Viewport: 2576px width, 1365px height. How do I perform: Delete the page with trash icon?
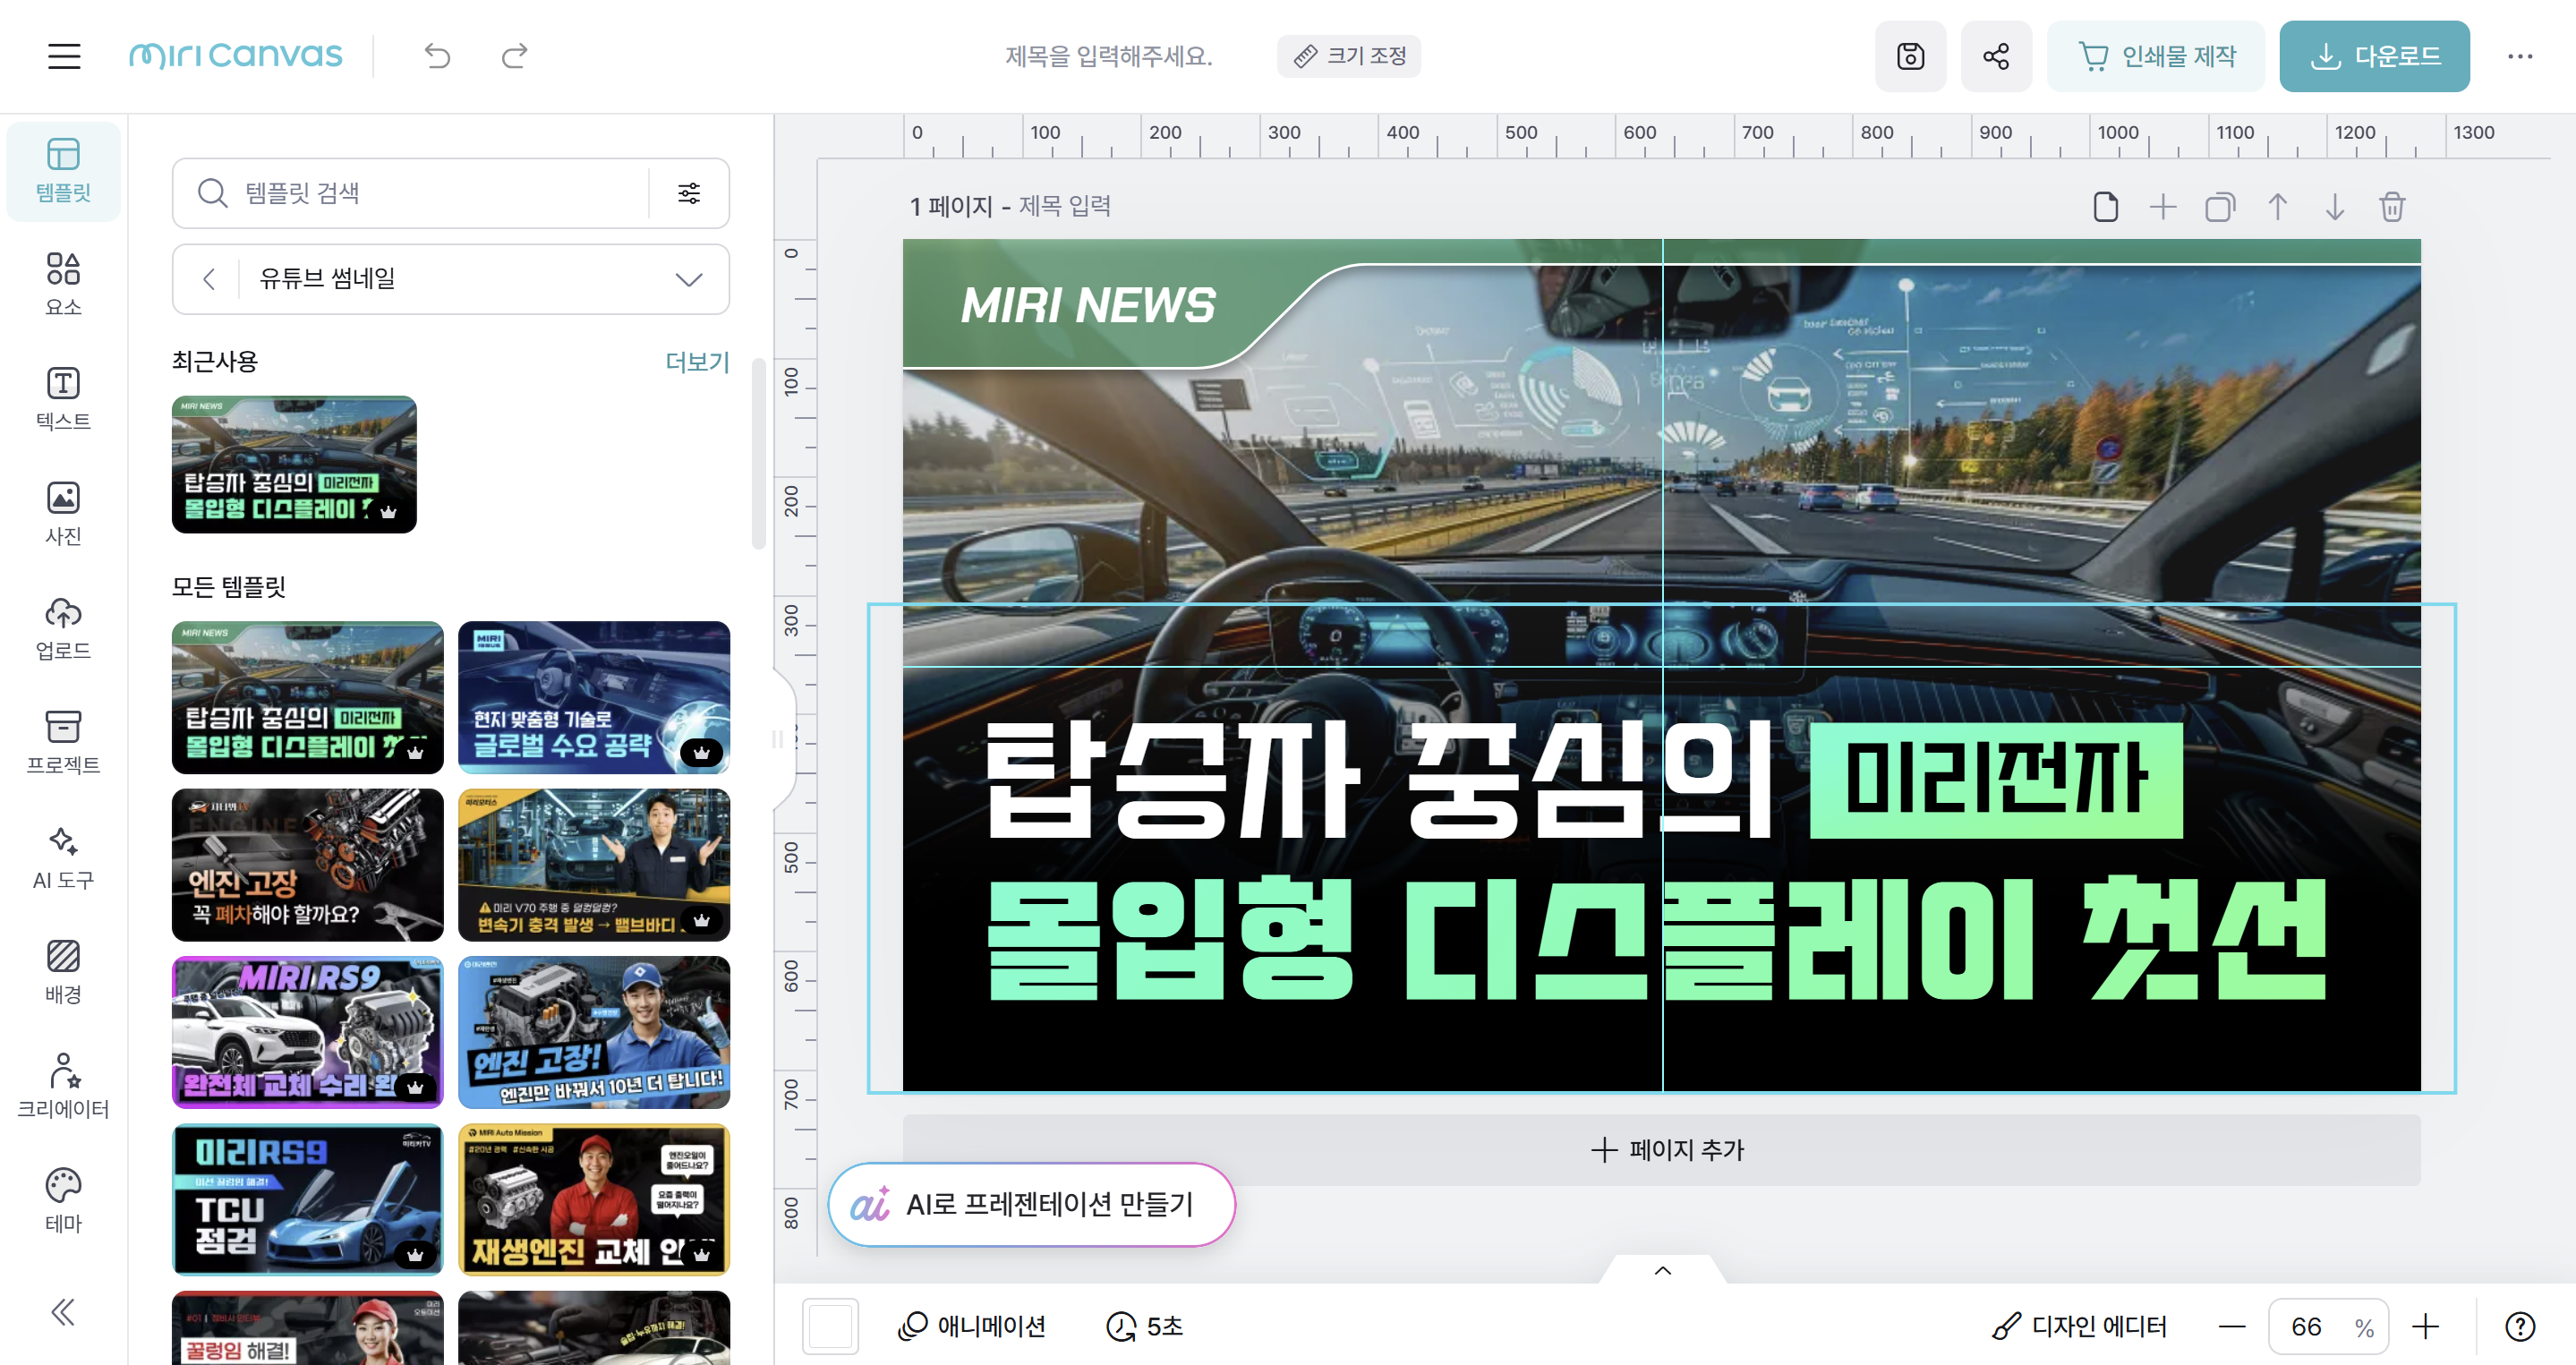pos(2392,207)
